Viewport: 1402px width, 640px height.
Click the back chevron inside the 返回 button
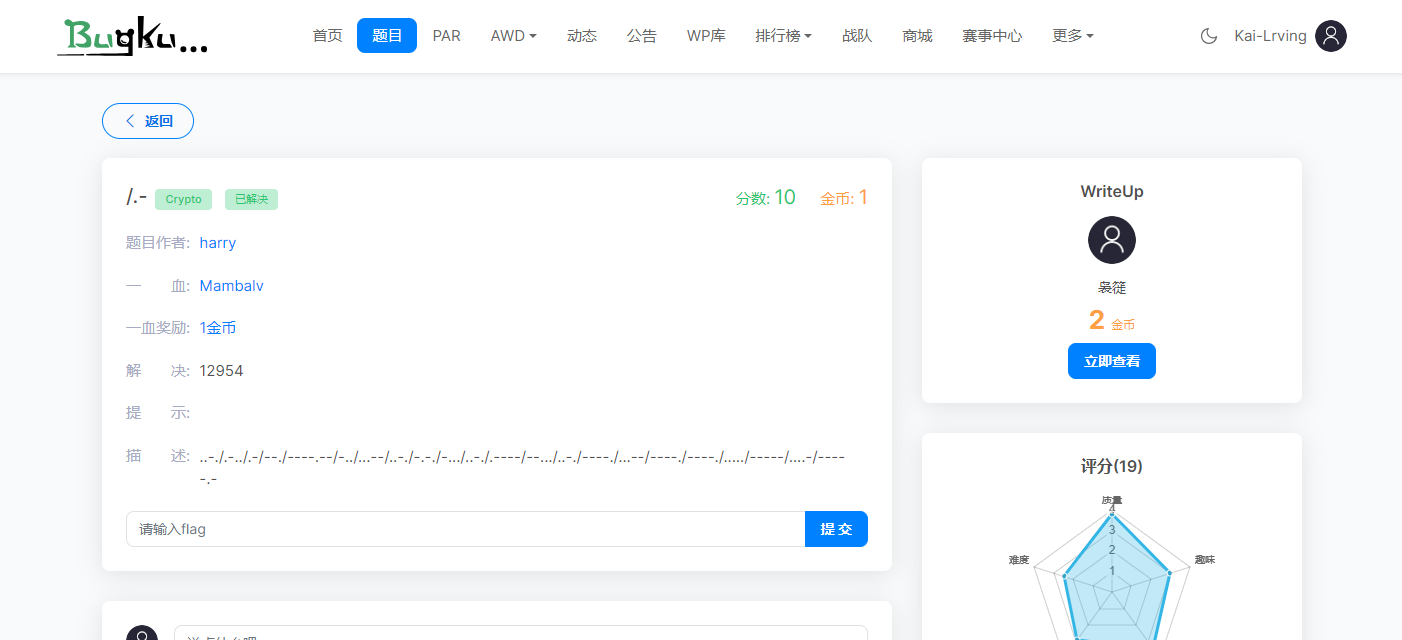pyautogui.click(x=130, y=120)
